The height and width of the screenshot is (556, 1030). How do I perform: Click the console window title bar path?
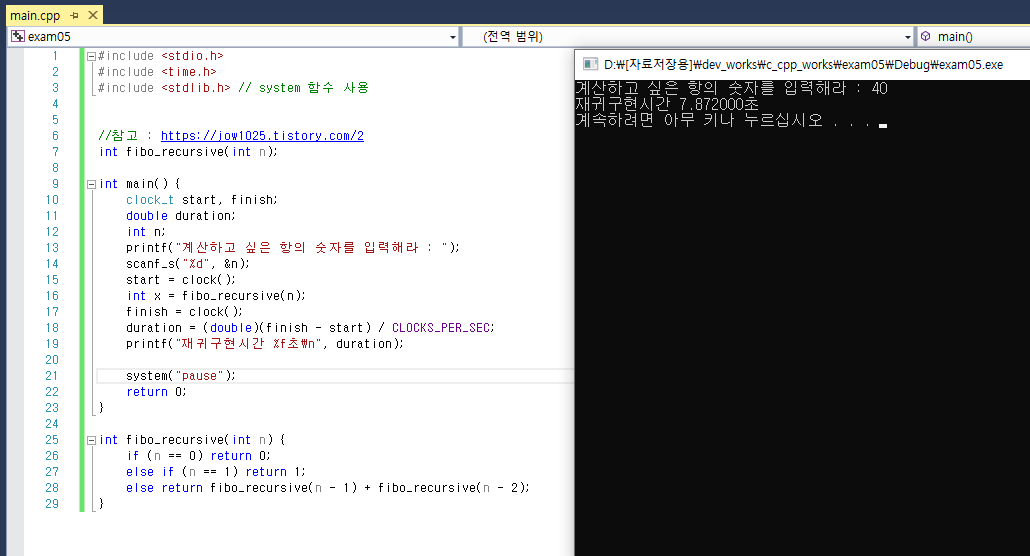point(800,64)
